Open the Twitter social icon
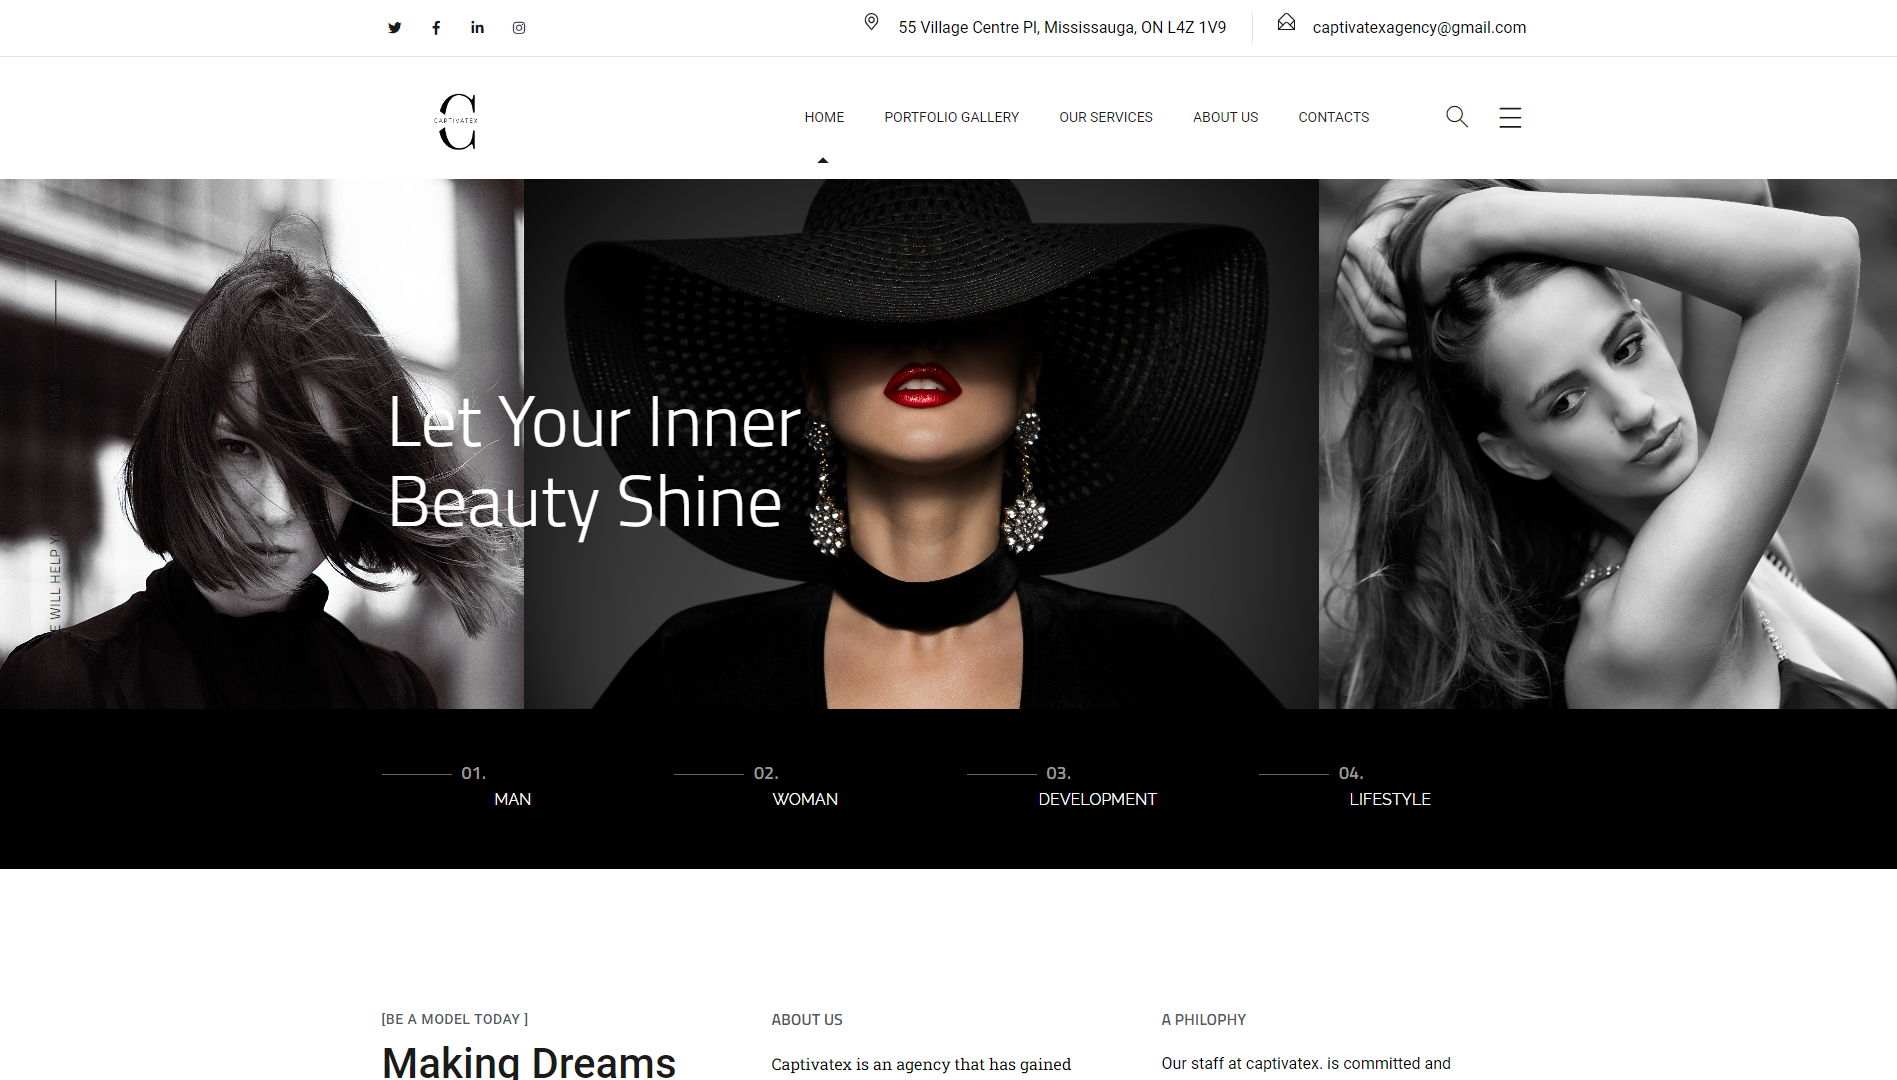The image size is (1897, 1080). (395, 28)
